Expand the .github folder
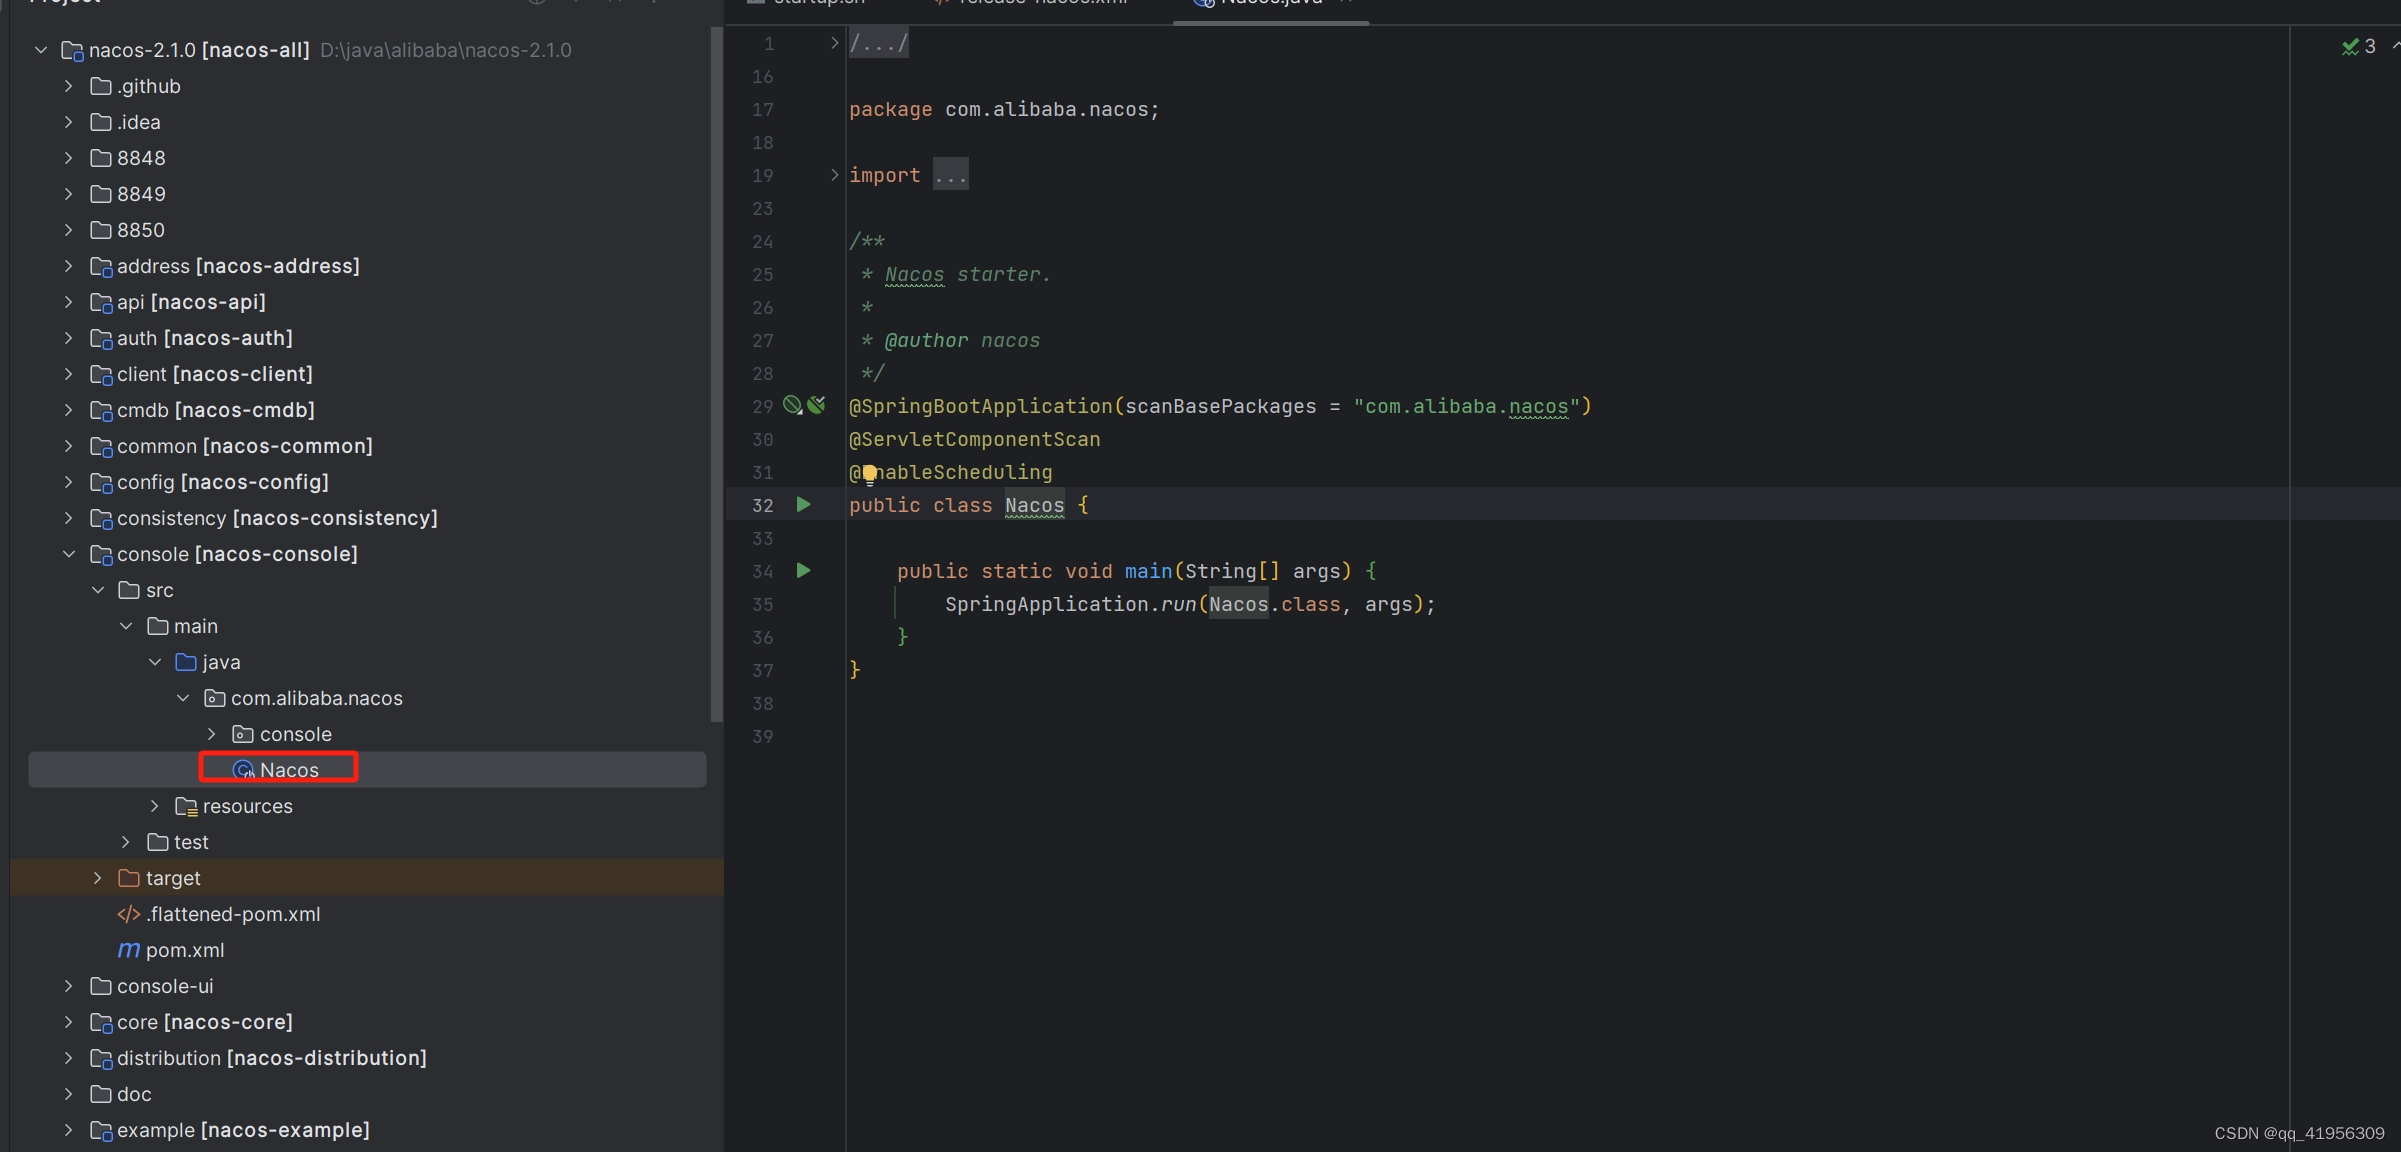2401x1152 pixels. tap(69, 86)
